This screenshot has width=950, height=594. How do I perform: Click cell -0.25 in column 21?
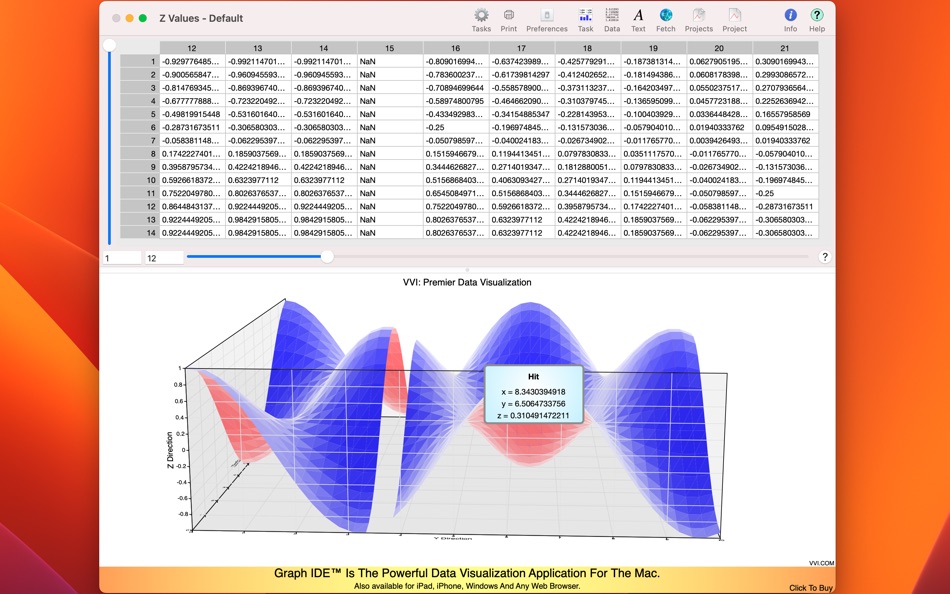point(785,193)
